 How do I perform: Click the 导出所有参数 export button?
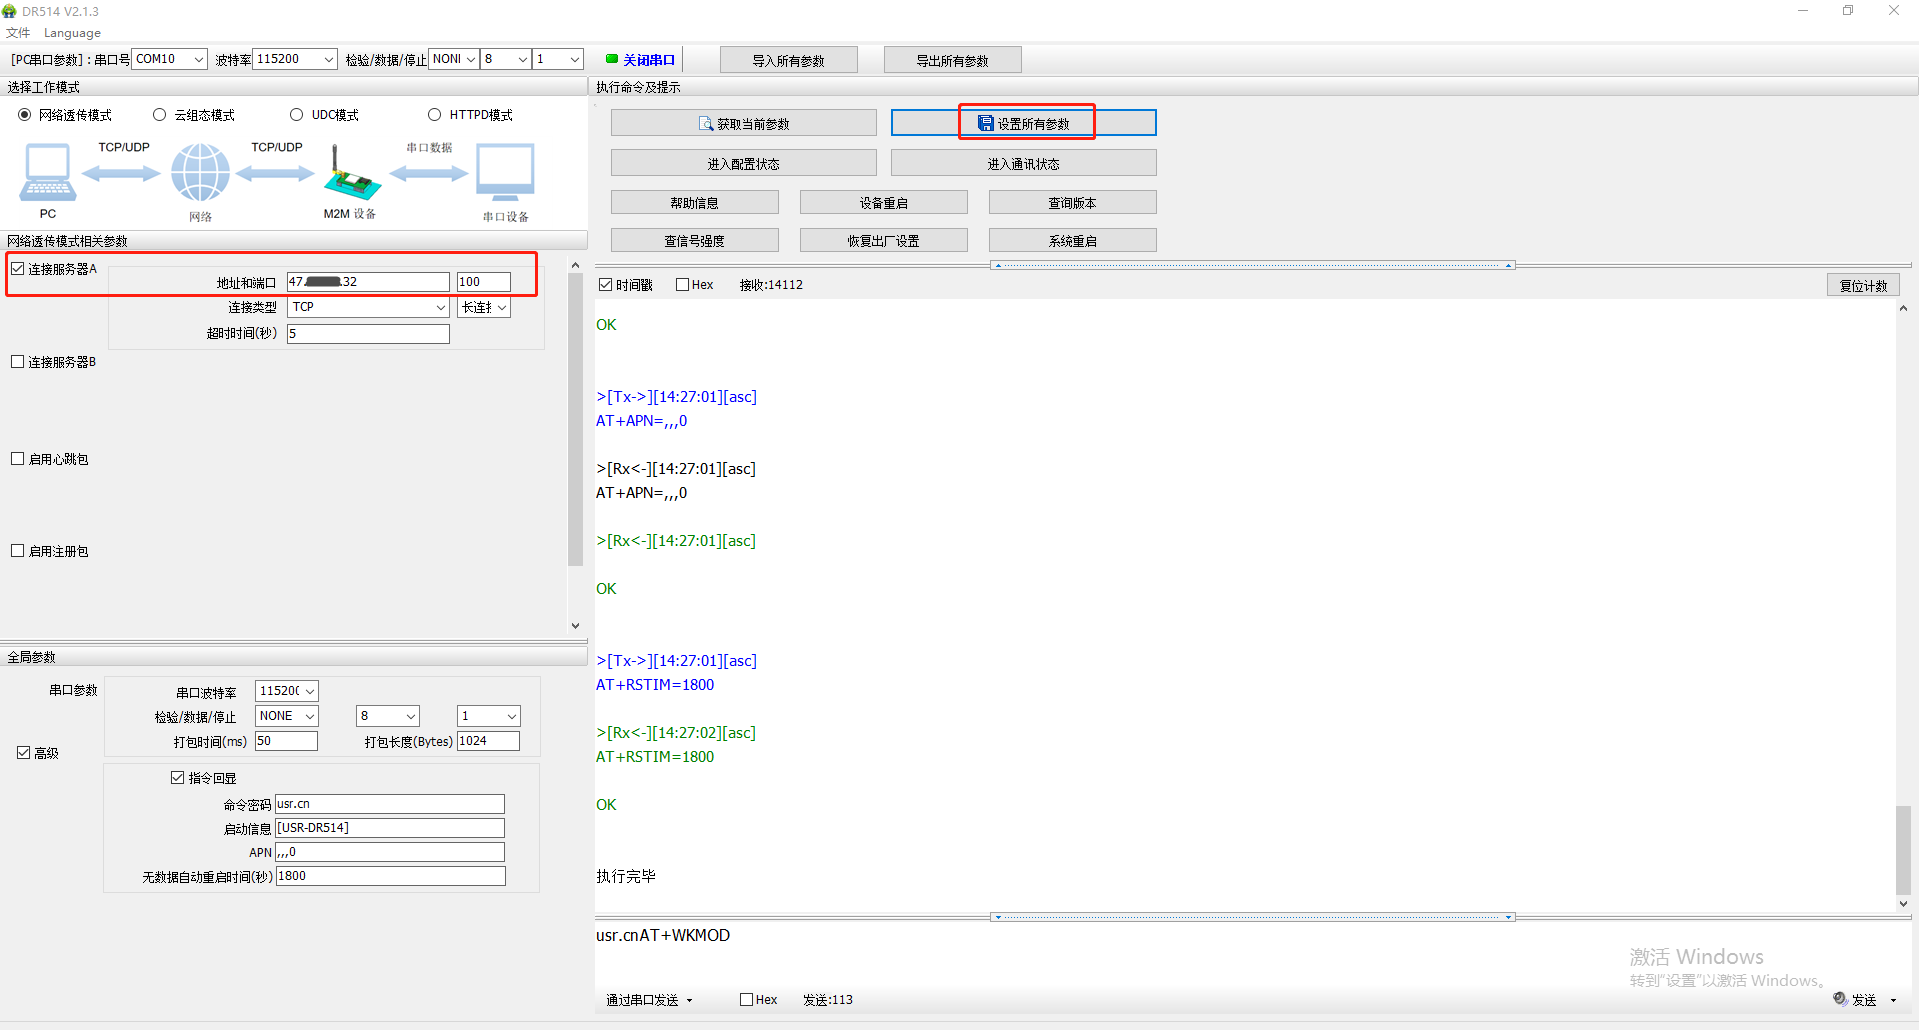pos(952,61)
